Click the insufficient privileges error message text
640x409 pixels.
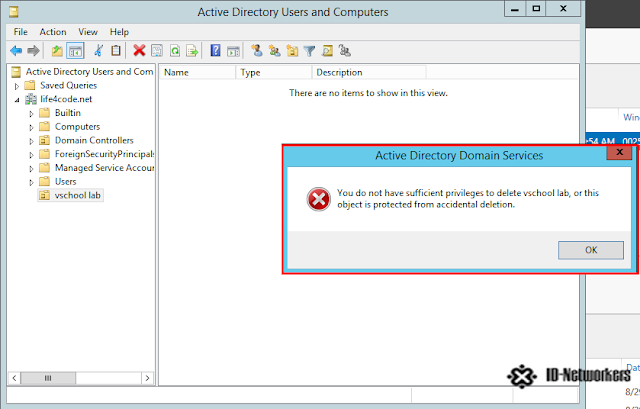click(468, 198)
